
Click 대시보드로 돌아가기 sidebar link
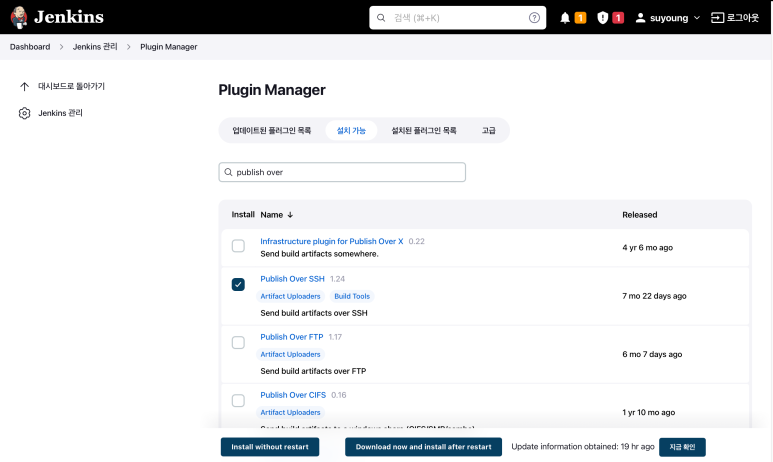click(x=71, y=86)
